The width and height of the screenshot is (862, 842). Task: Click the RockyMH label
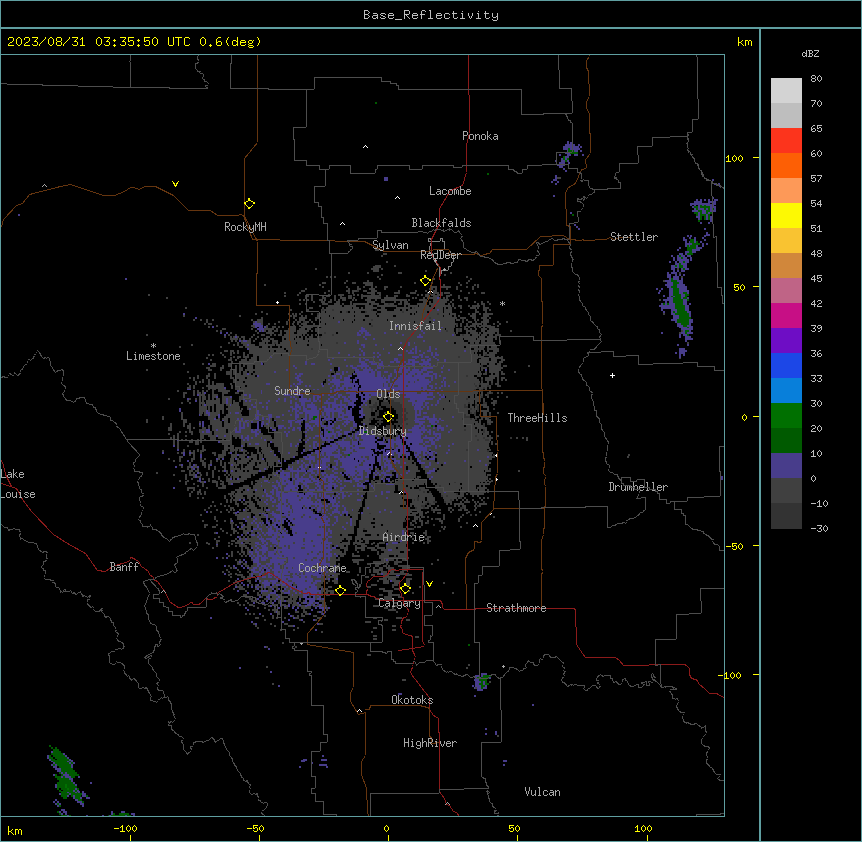tap(245, 227)
